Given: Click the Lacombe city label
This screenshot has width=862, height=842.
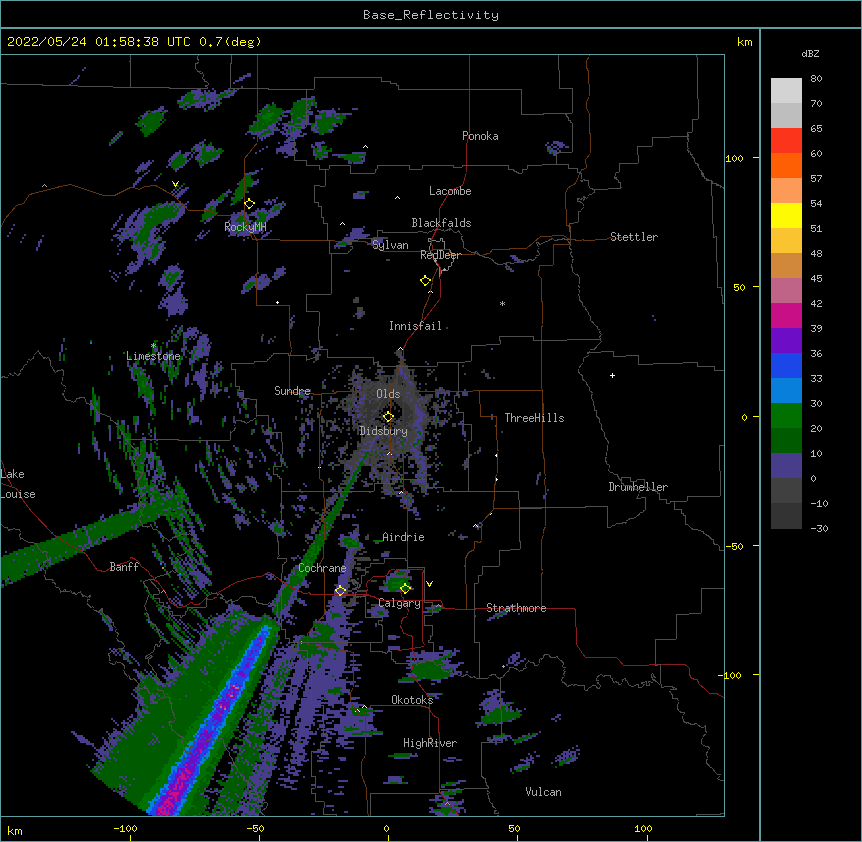Looking at the screenshot, I should (x=450, y=191).
